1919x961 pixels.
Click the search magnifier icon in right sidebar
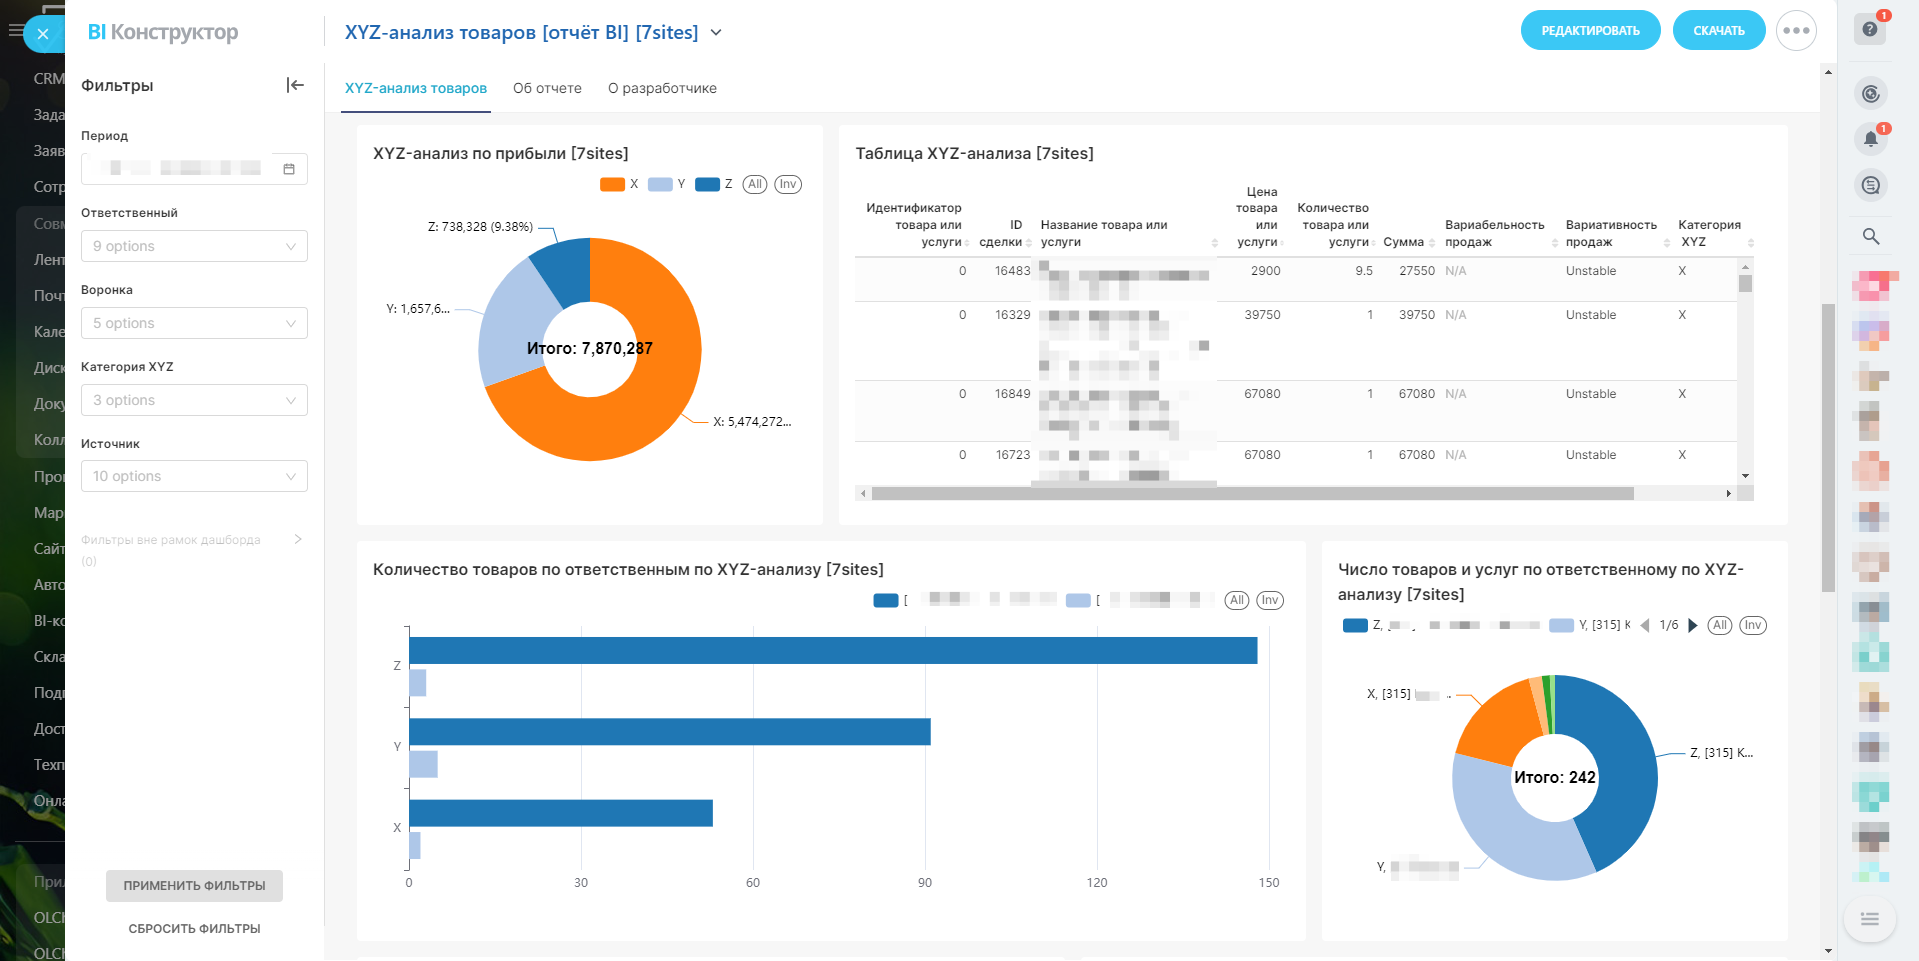[x=1870, y=236]
